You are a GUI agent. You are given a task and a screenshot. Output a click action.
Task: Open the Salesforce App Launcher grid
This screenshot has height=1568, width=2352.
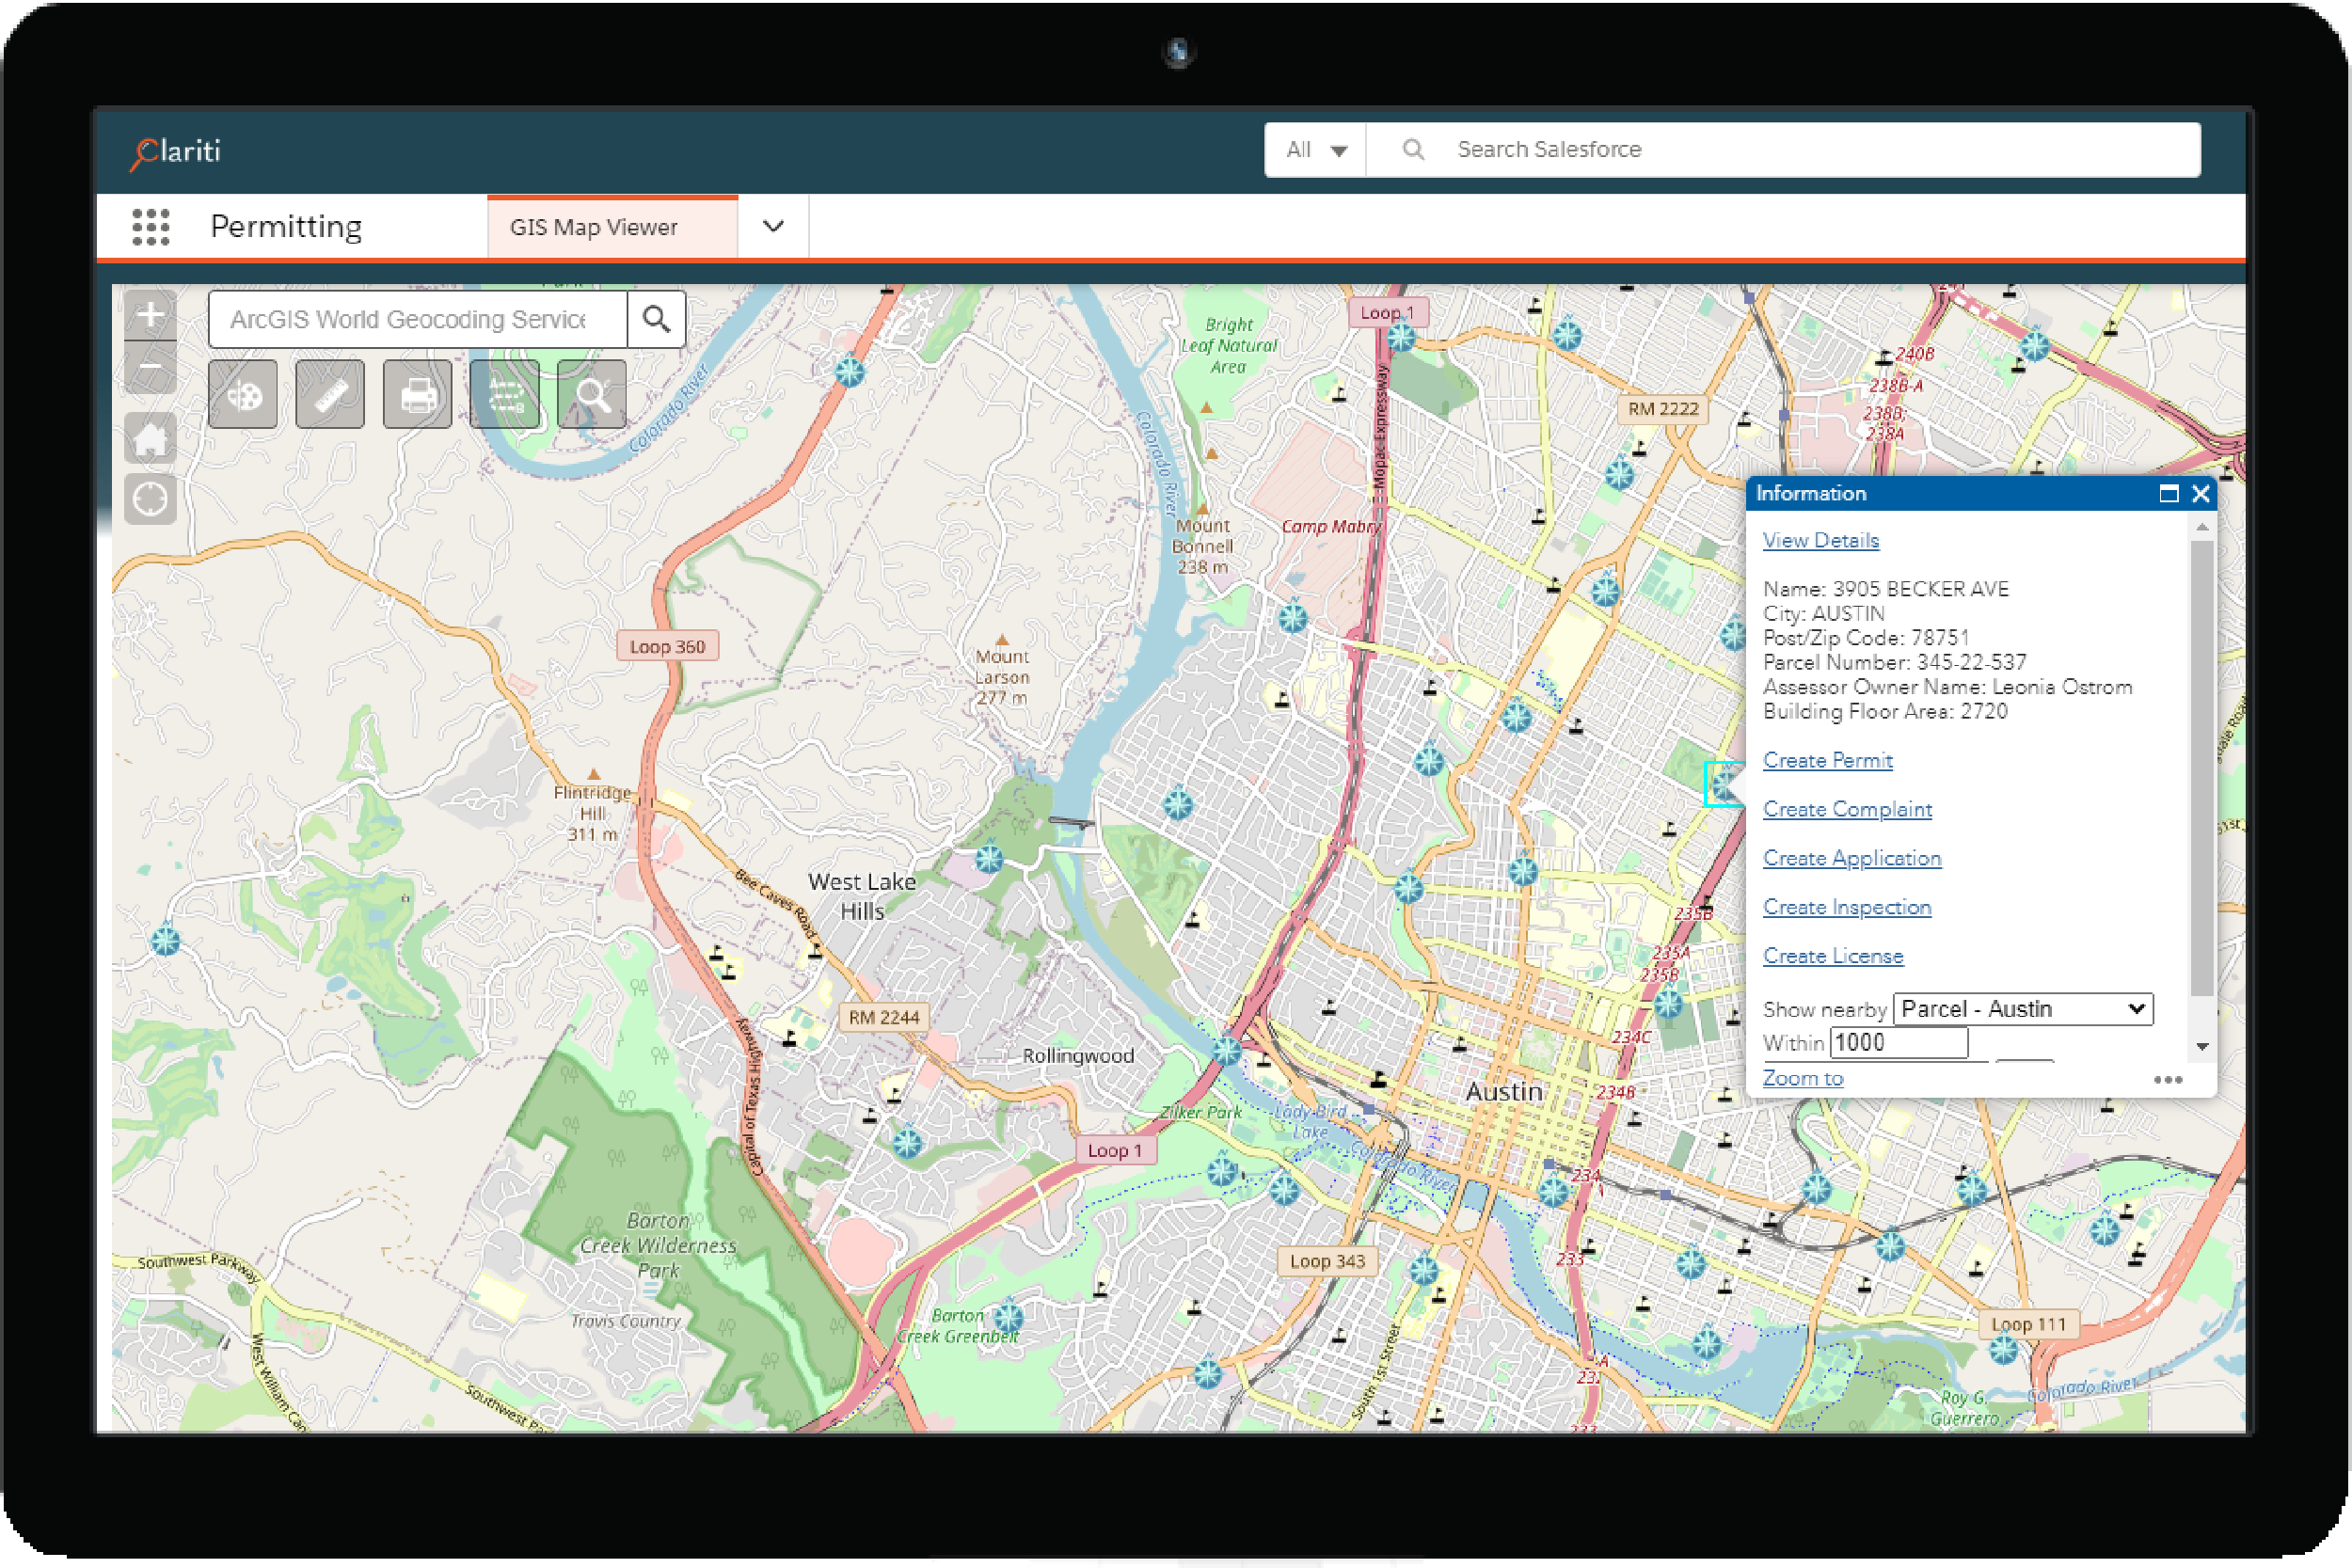coord(151,227)
